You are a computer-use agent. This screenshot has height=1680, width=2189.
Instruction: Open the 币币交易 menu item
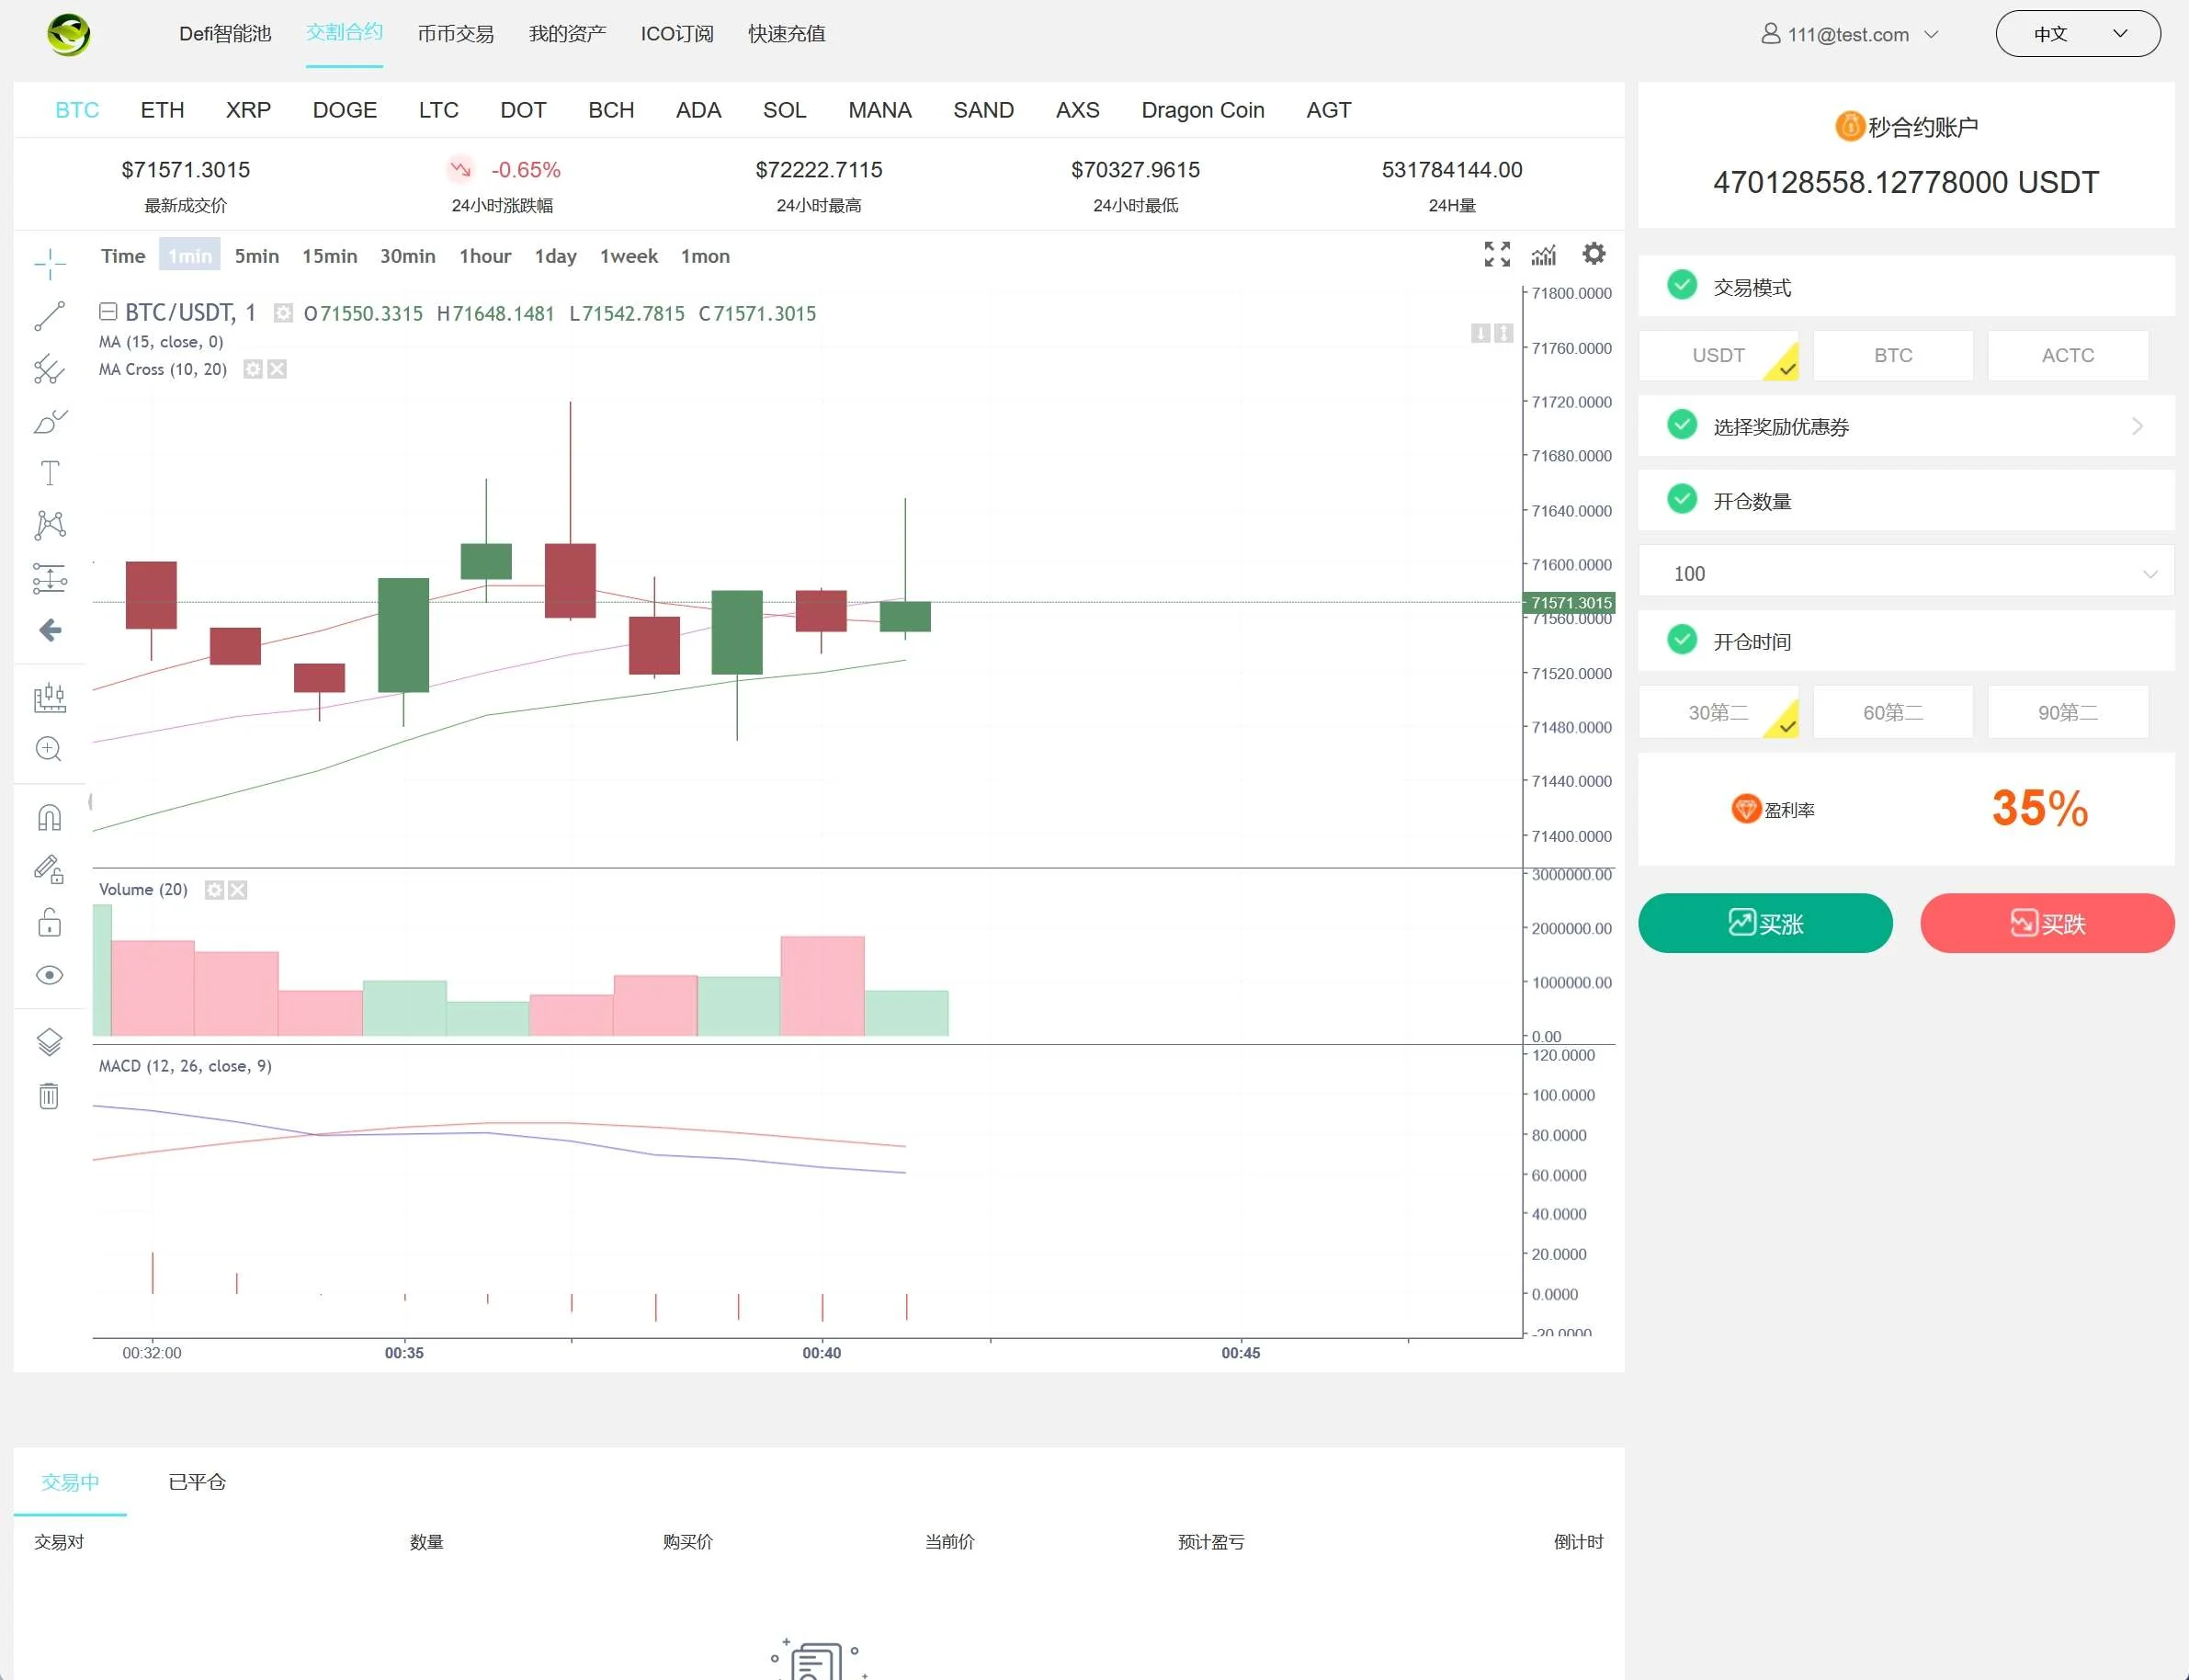[455, 34]
